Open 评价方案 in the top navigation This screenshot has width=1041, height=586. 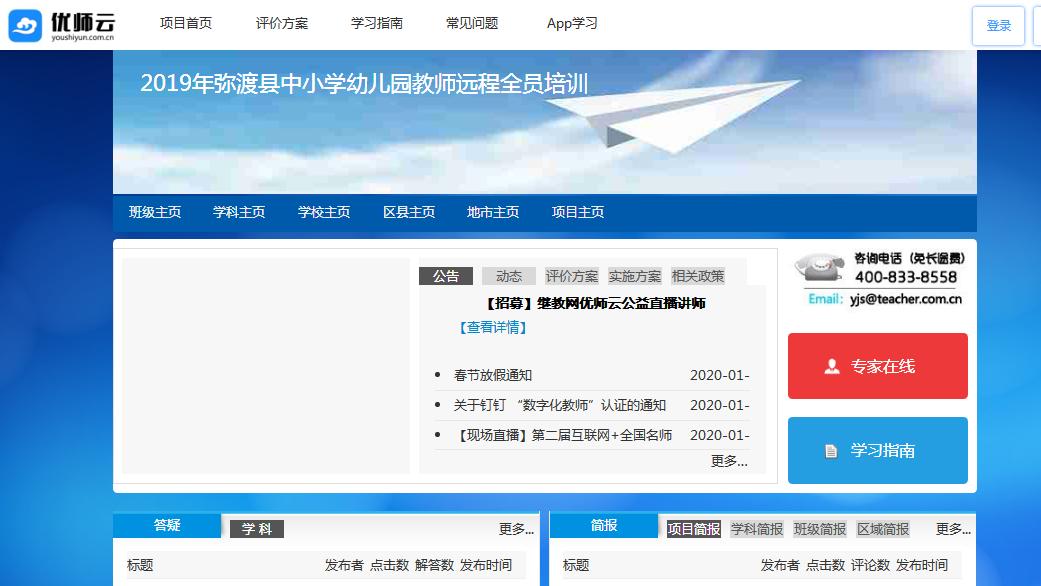coord(282,24)
